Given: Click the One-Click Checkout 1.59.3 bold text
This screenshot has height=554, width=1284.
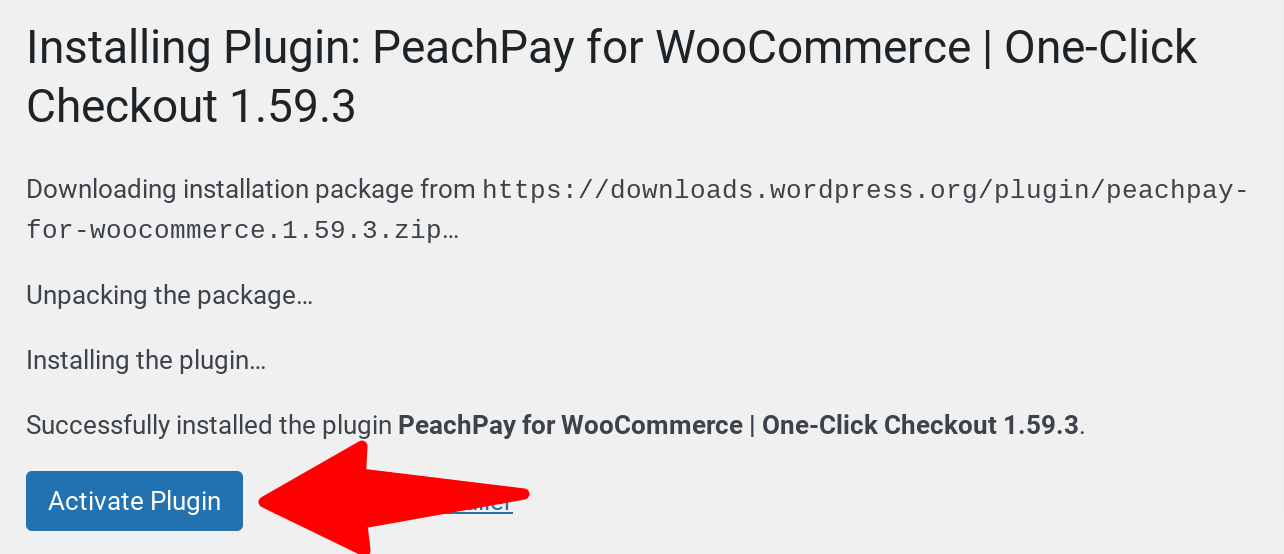Looking at the screenshot, I should tap(920, 425).
